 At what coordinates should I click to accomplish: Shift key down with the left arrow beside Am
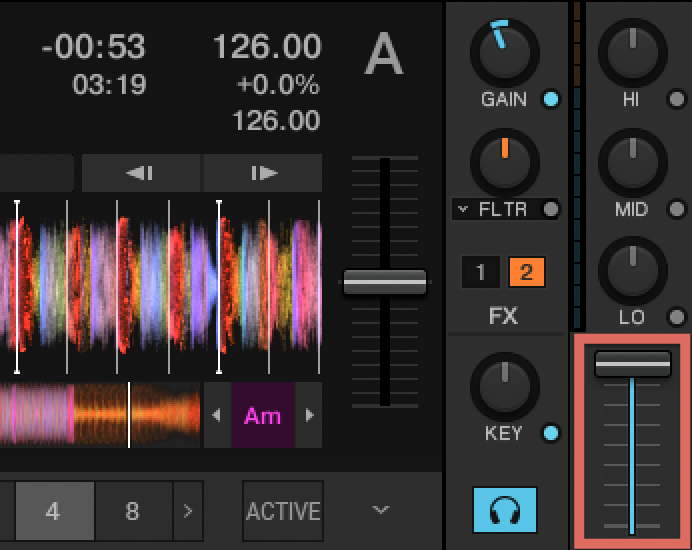pyautogui.click(x=217, y=415)
